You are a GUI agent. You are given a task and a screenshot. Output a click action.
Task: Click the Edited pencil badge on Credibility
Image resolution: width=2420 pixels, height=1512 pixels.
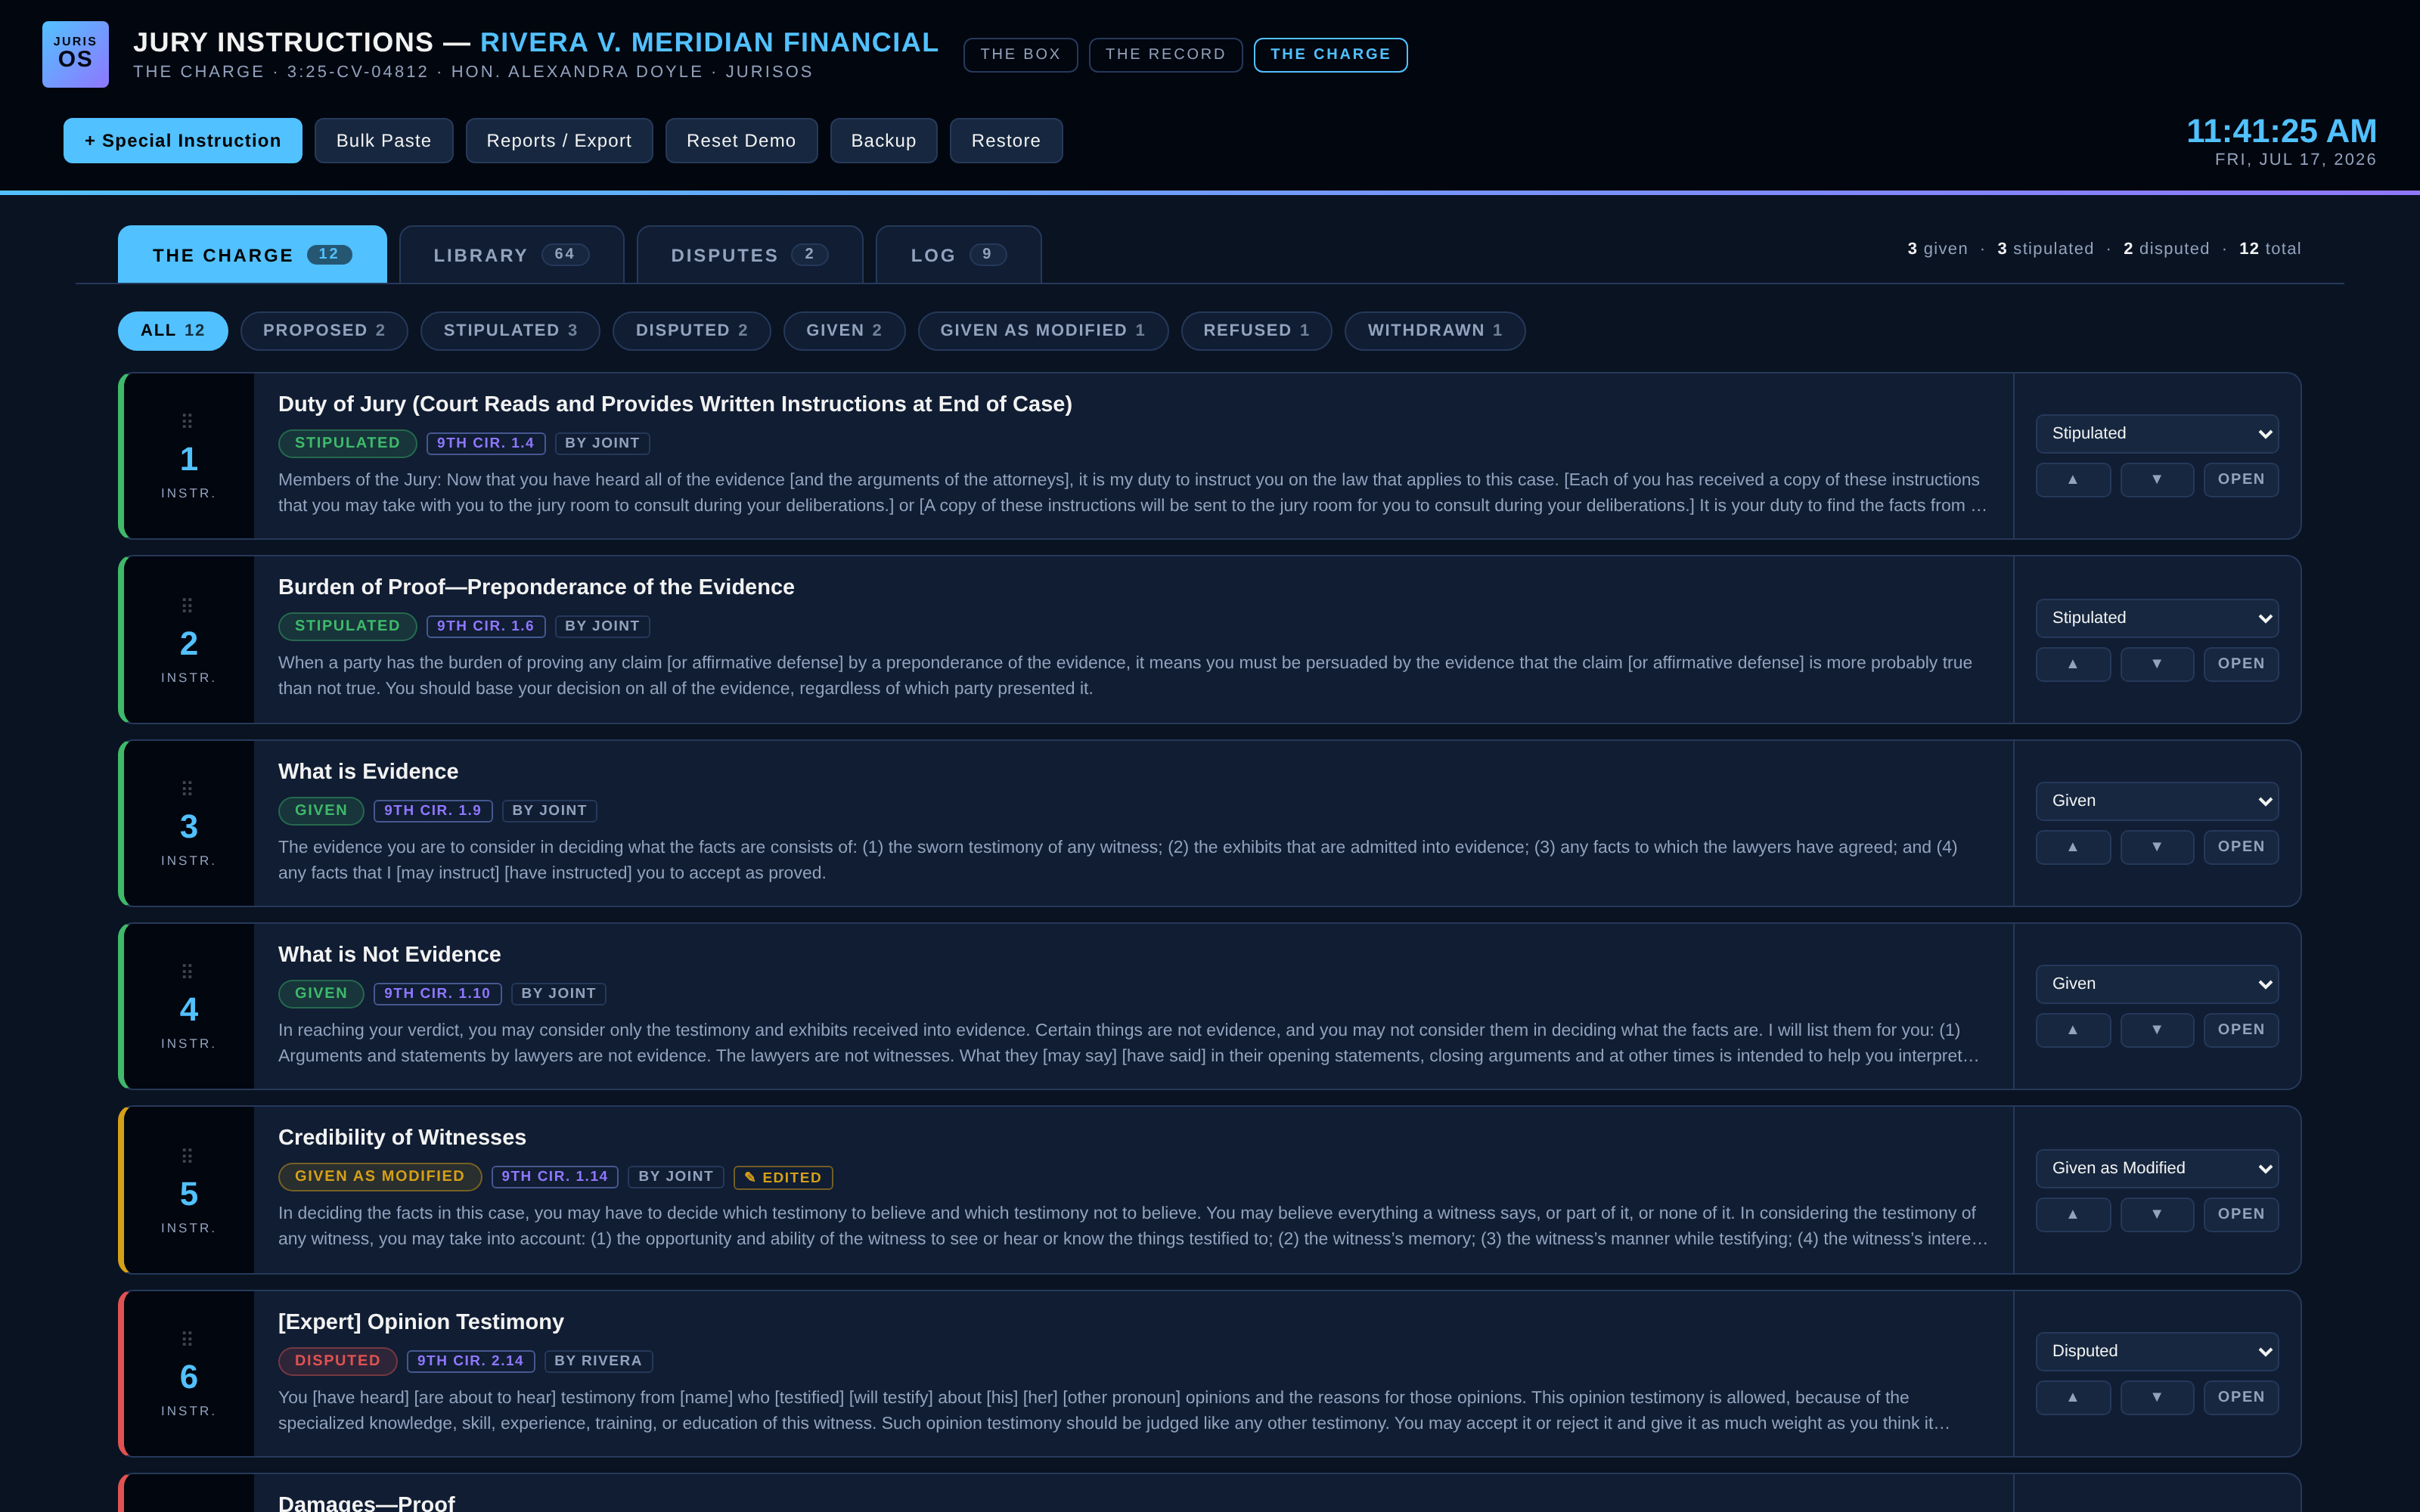click(x=783, y=1177)
